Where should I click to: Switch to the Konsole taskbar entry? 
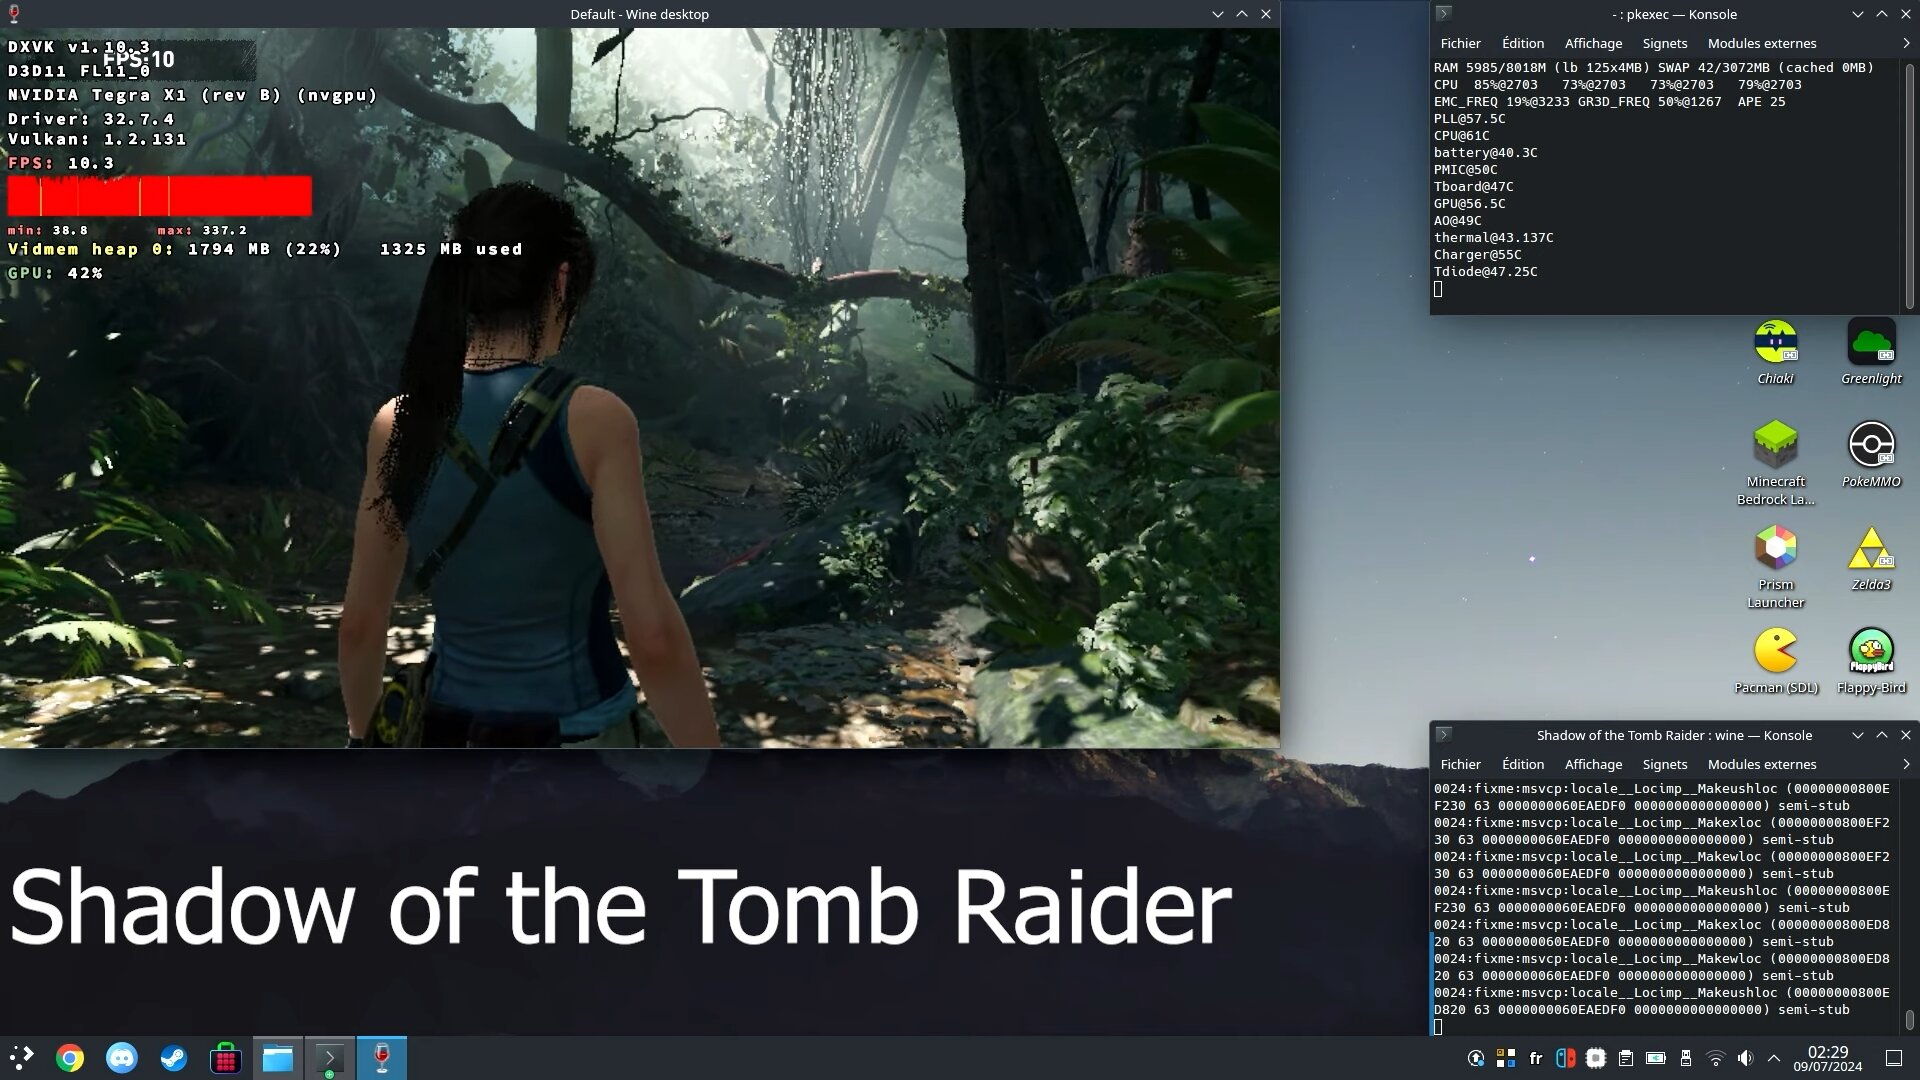click(x=330, y=1058)
